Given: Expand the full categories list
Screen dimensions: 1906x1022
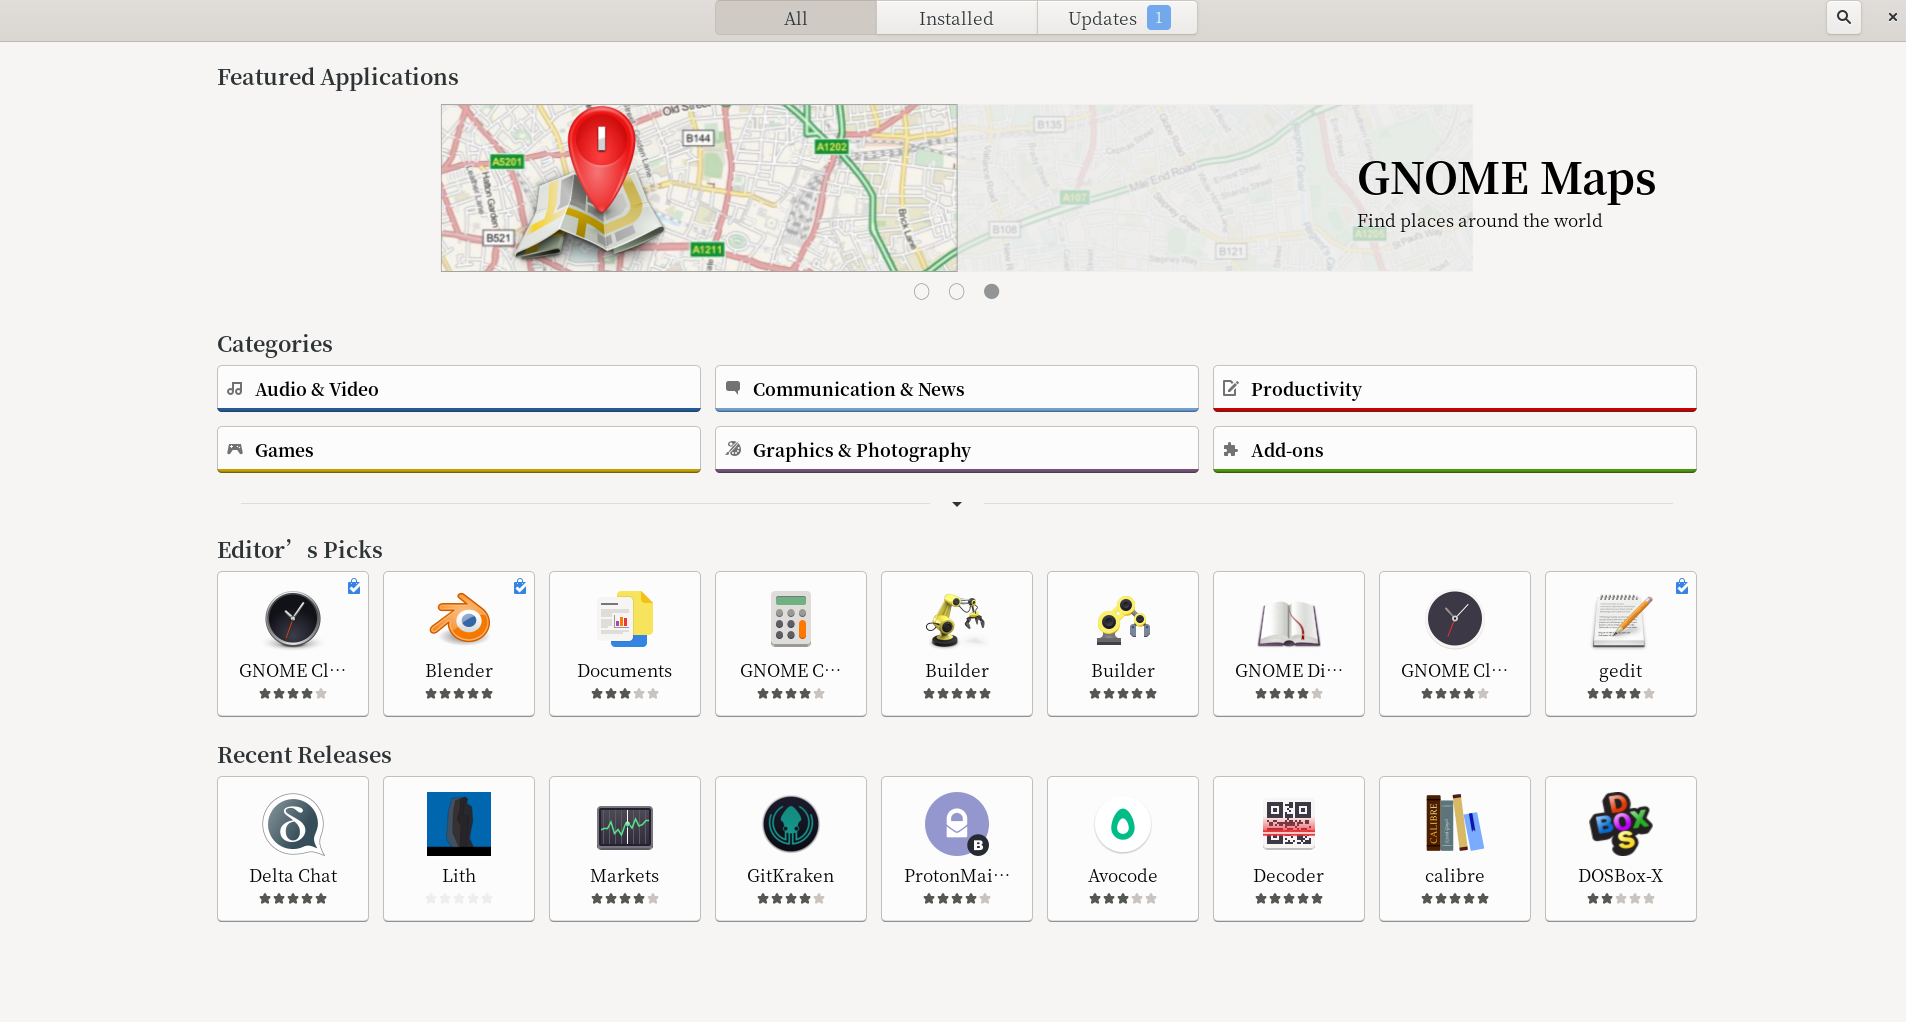Looking at the screenshot, I should point(955,504).
